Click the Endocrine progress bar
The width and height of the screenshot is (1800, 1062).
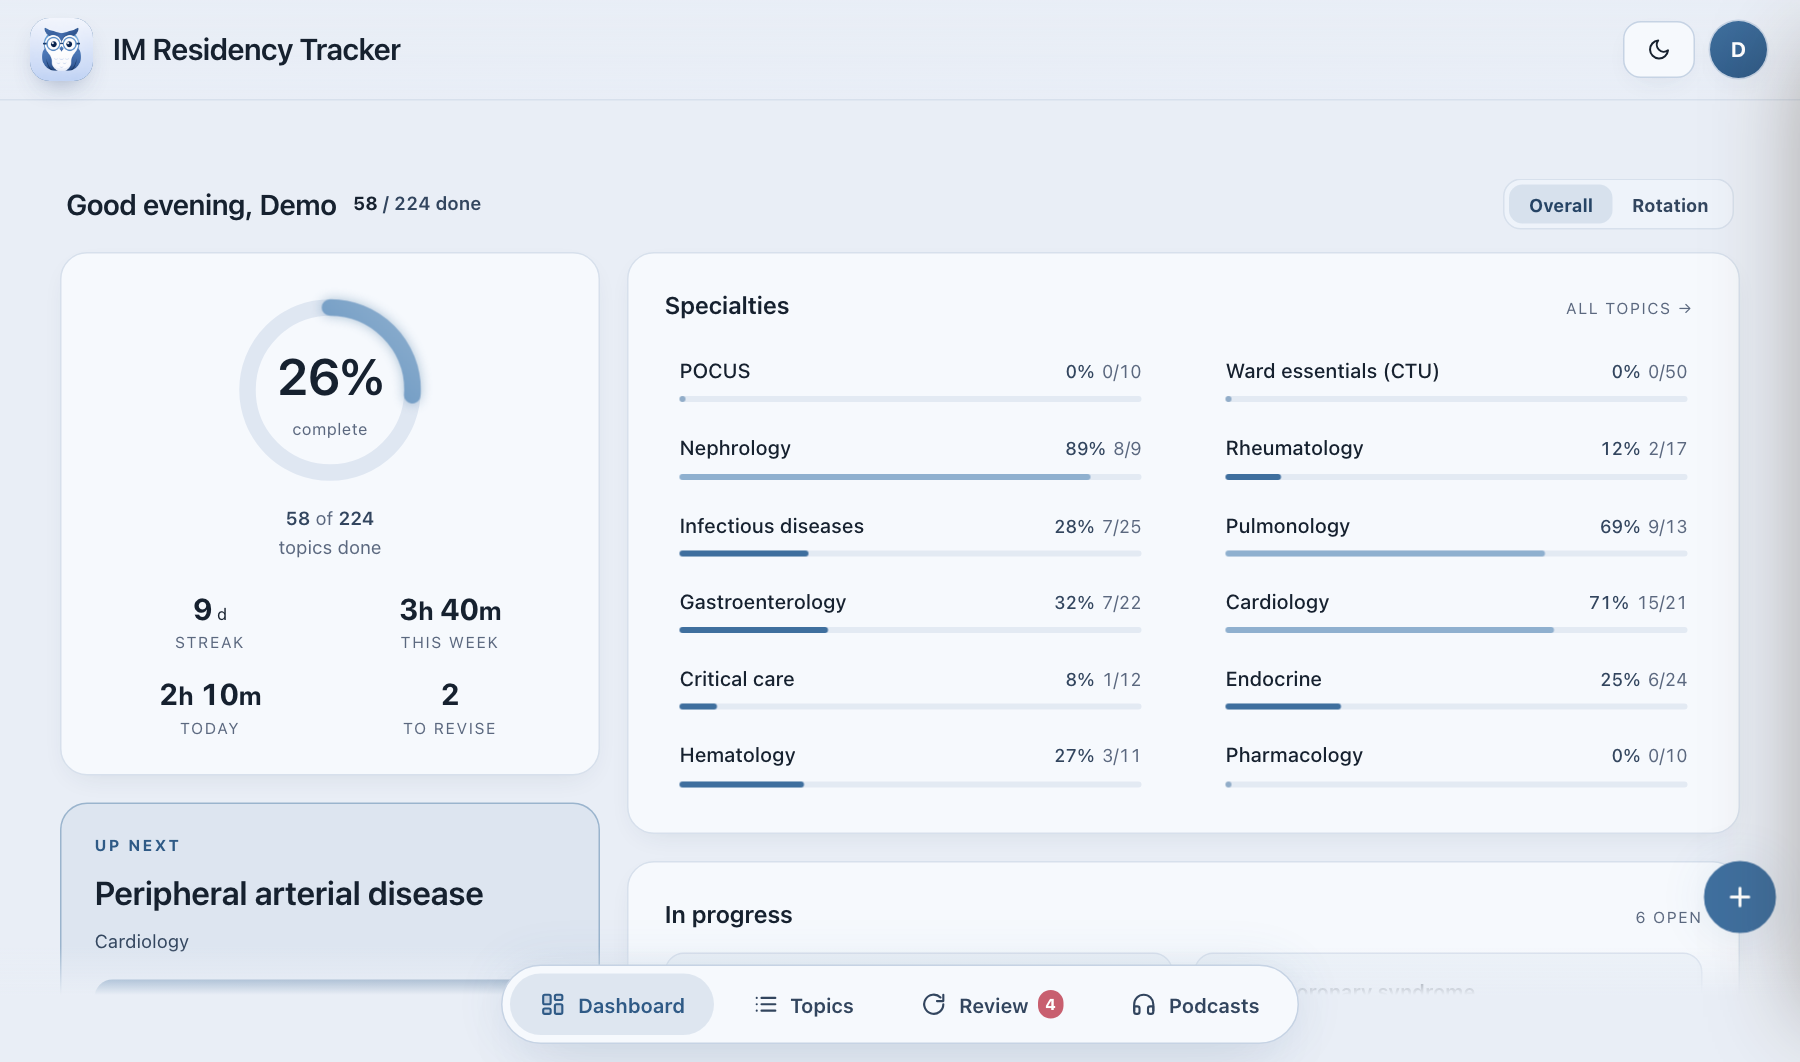tap(1456, 706)
